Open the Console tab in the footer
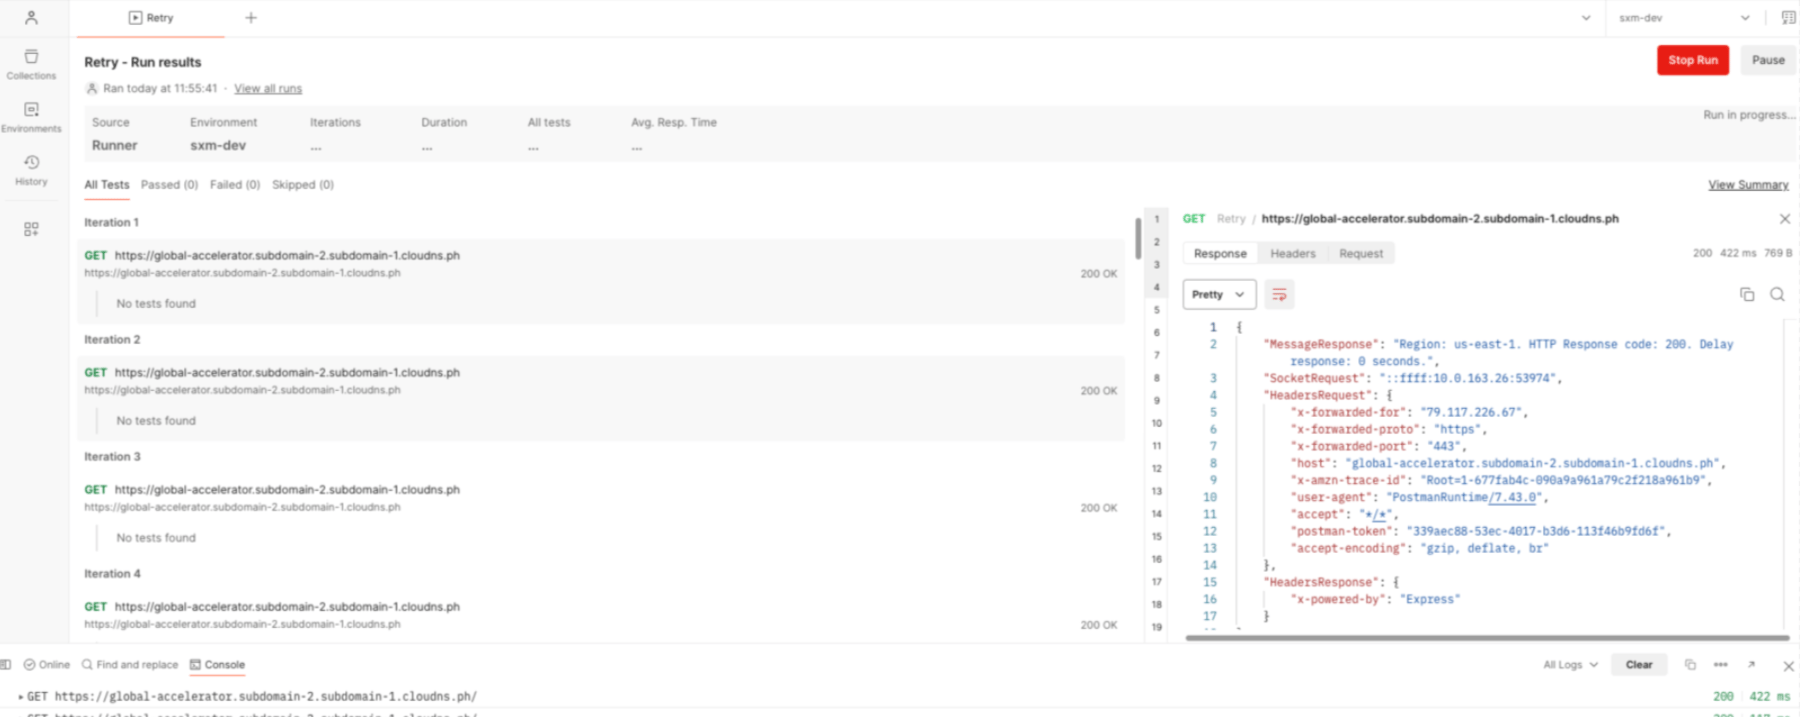The image size is (1800, 717). click(x=217, y=665)
